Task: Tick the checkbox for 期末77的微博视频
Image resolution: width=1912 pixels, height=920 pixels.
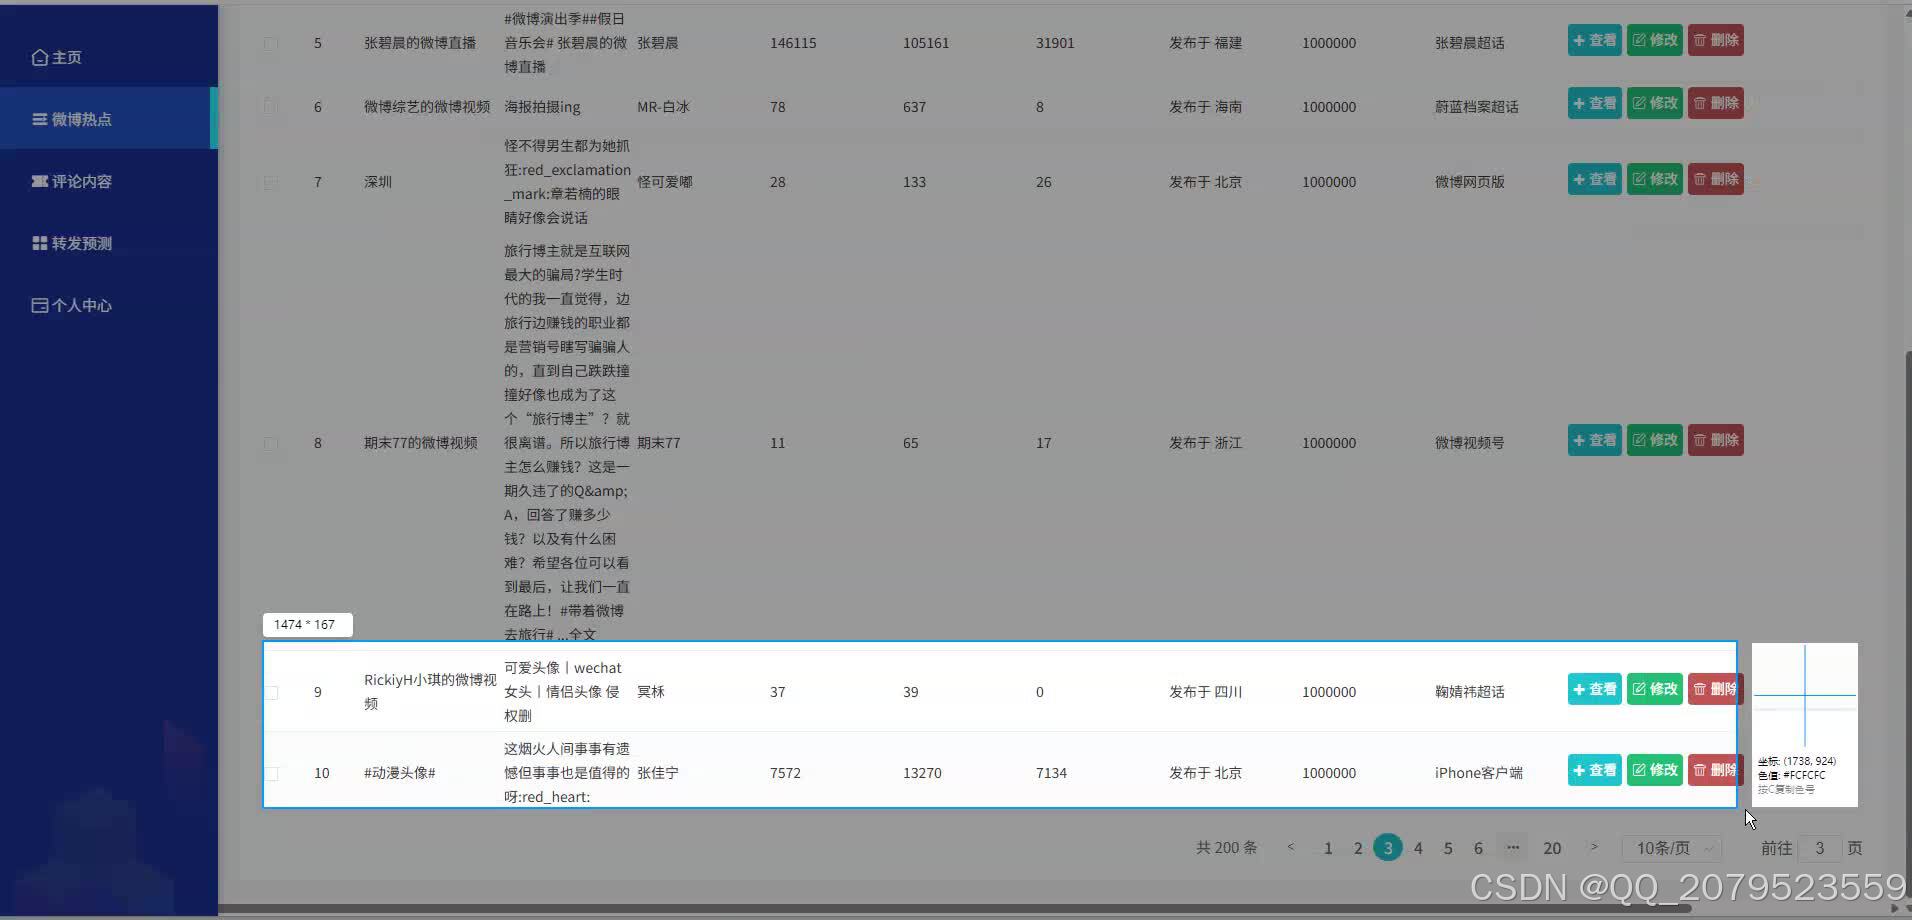Action: (x=270, y=444)
